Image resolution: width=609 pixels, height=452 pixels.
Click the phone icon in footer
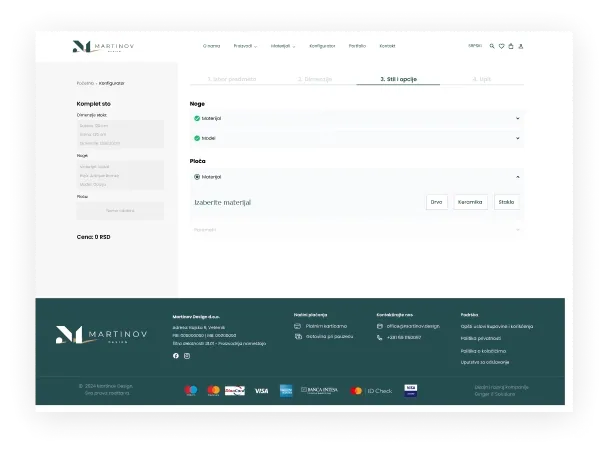point(379,337)
